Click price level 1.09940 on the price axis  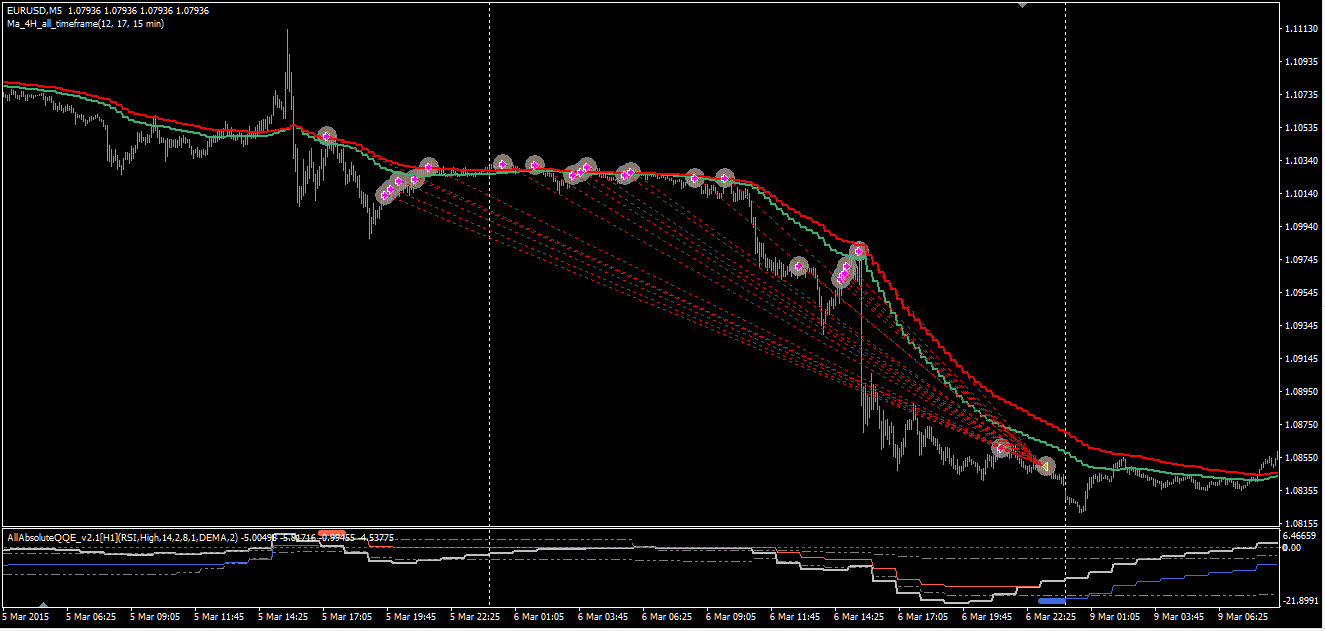tap(1299, 227)
